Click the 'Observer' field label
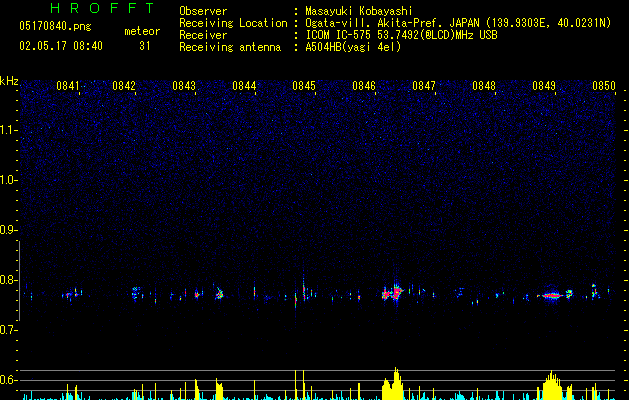Image resolution: width=629 pixels, height=400 pixels. click(203, 11)
